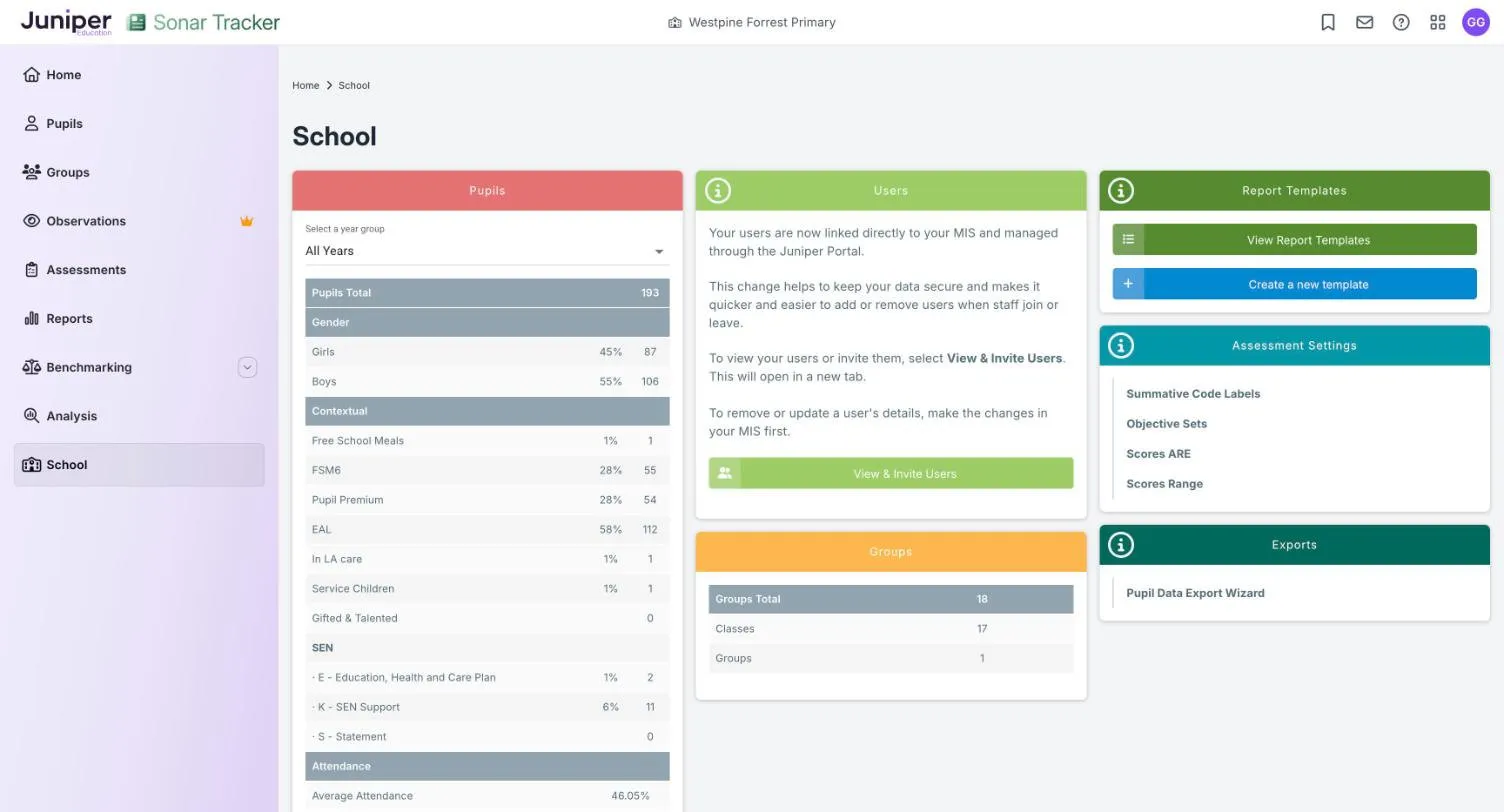This screenshot has width=1504, height=812.
Task: Open Pupil Data Export Wizard link
Action: [1195, 593]
